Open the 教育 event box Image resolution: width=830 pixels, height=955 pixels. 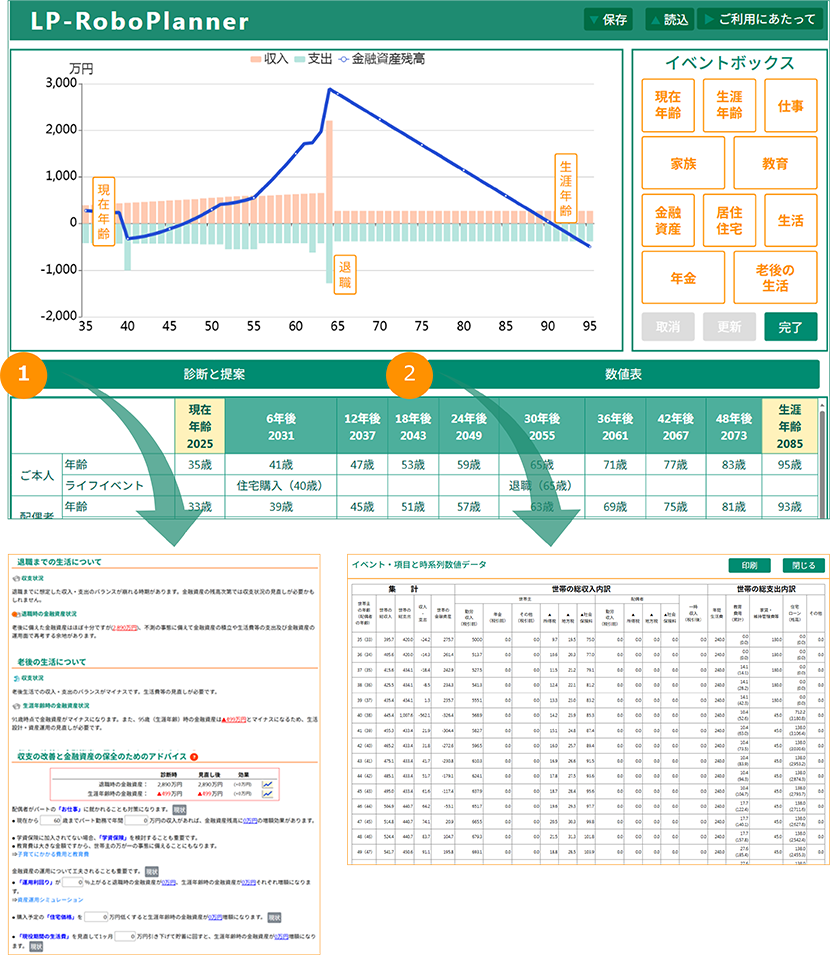pos(775,163)
